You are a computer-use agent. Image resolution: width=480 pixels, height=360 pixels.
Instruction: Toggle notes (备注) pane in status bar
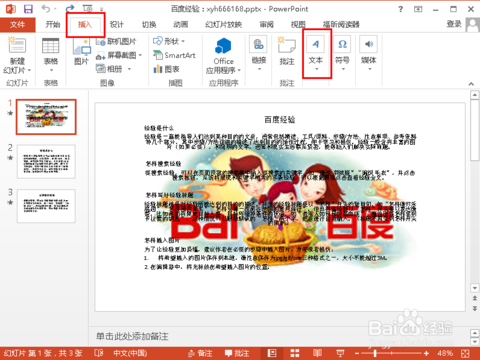200,353
